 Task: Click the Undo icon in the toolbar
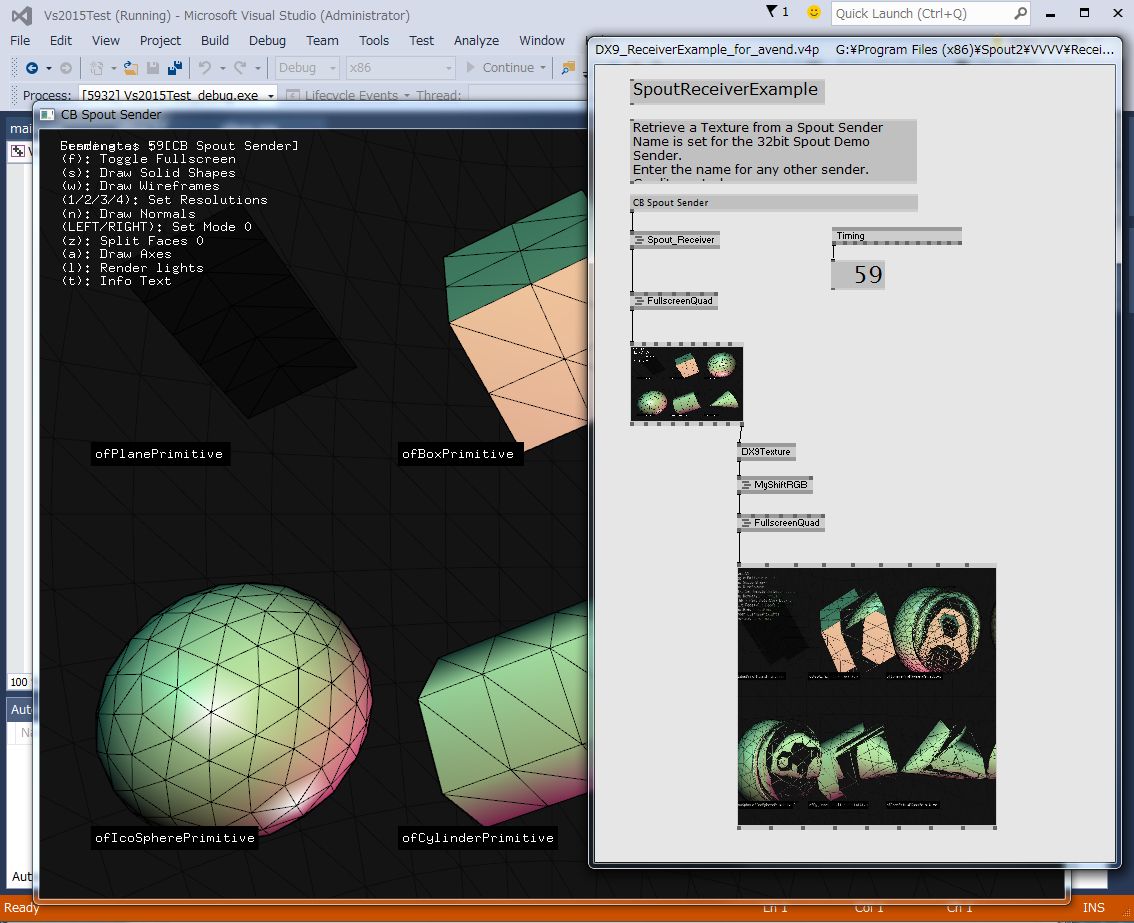point(205,68)
